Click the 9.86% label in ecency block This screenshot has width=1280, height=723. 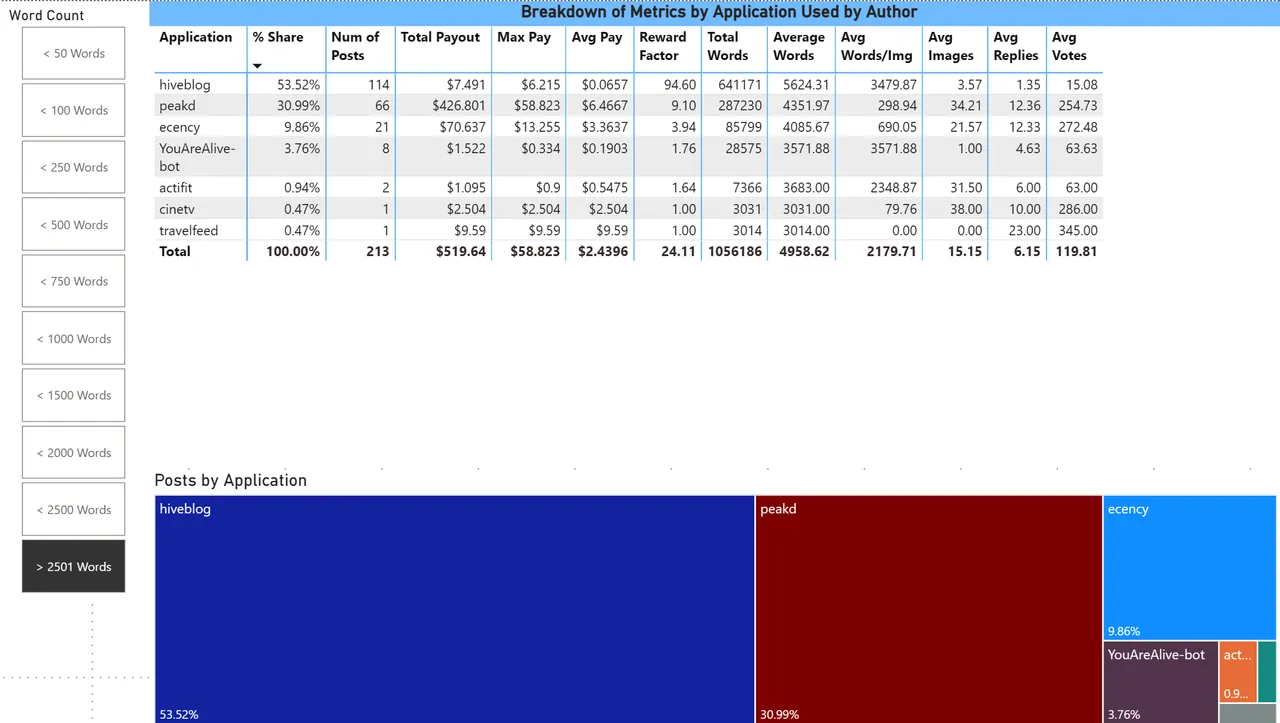1124,631
